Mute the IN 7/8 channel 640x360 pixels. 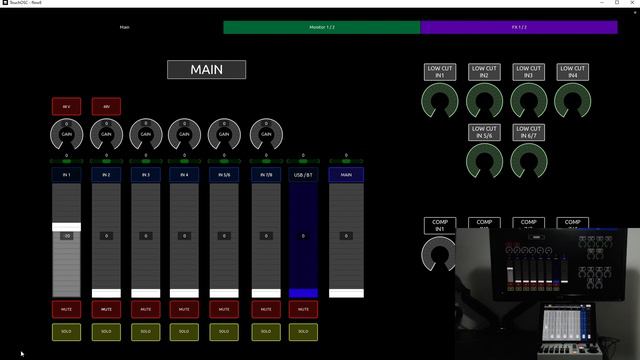pyautogui.click(x=266, y=309)
